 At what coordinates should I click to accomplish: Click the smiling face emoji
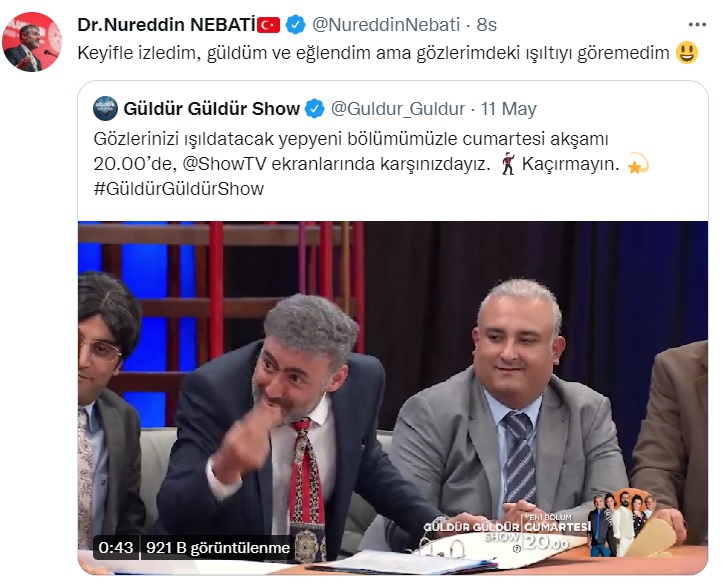(687, 52)
